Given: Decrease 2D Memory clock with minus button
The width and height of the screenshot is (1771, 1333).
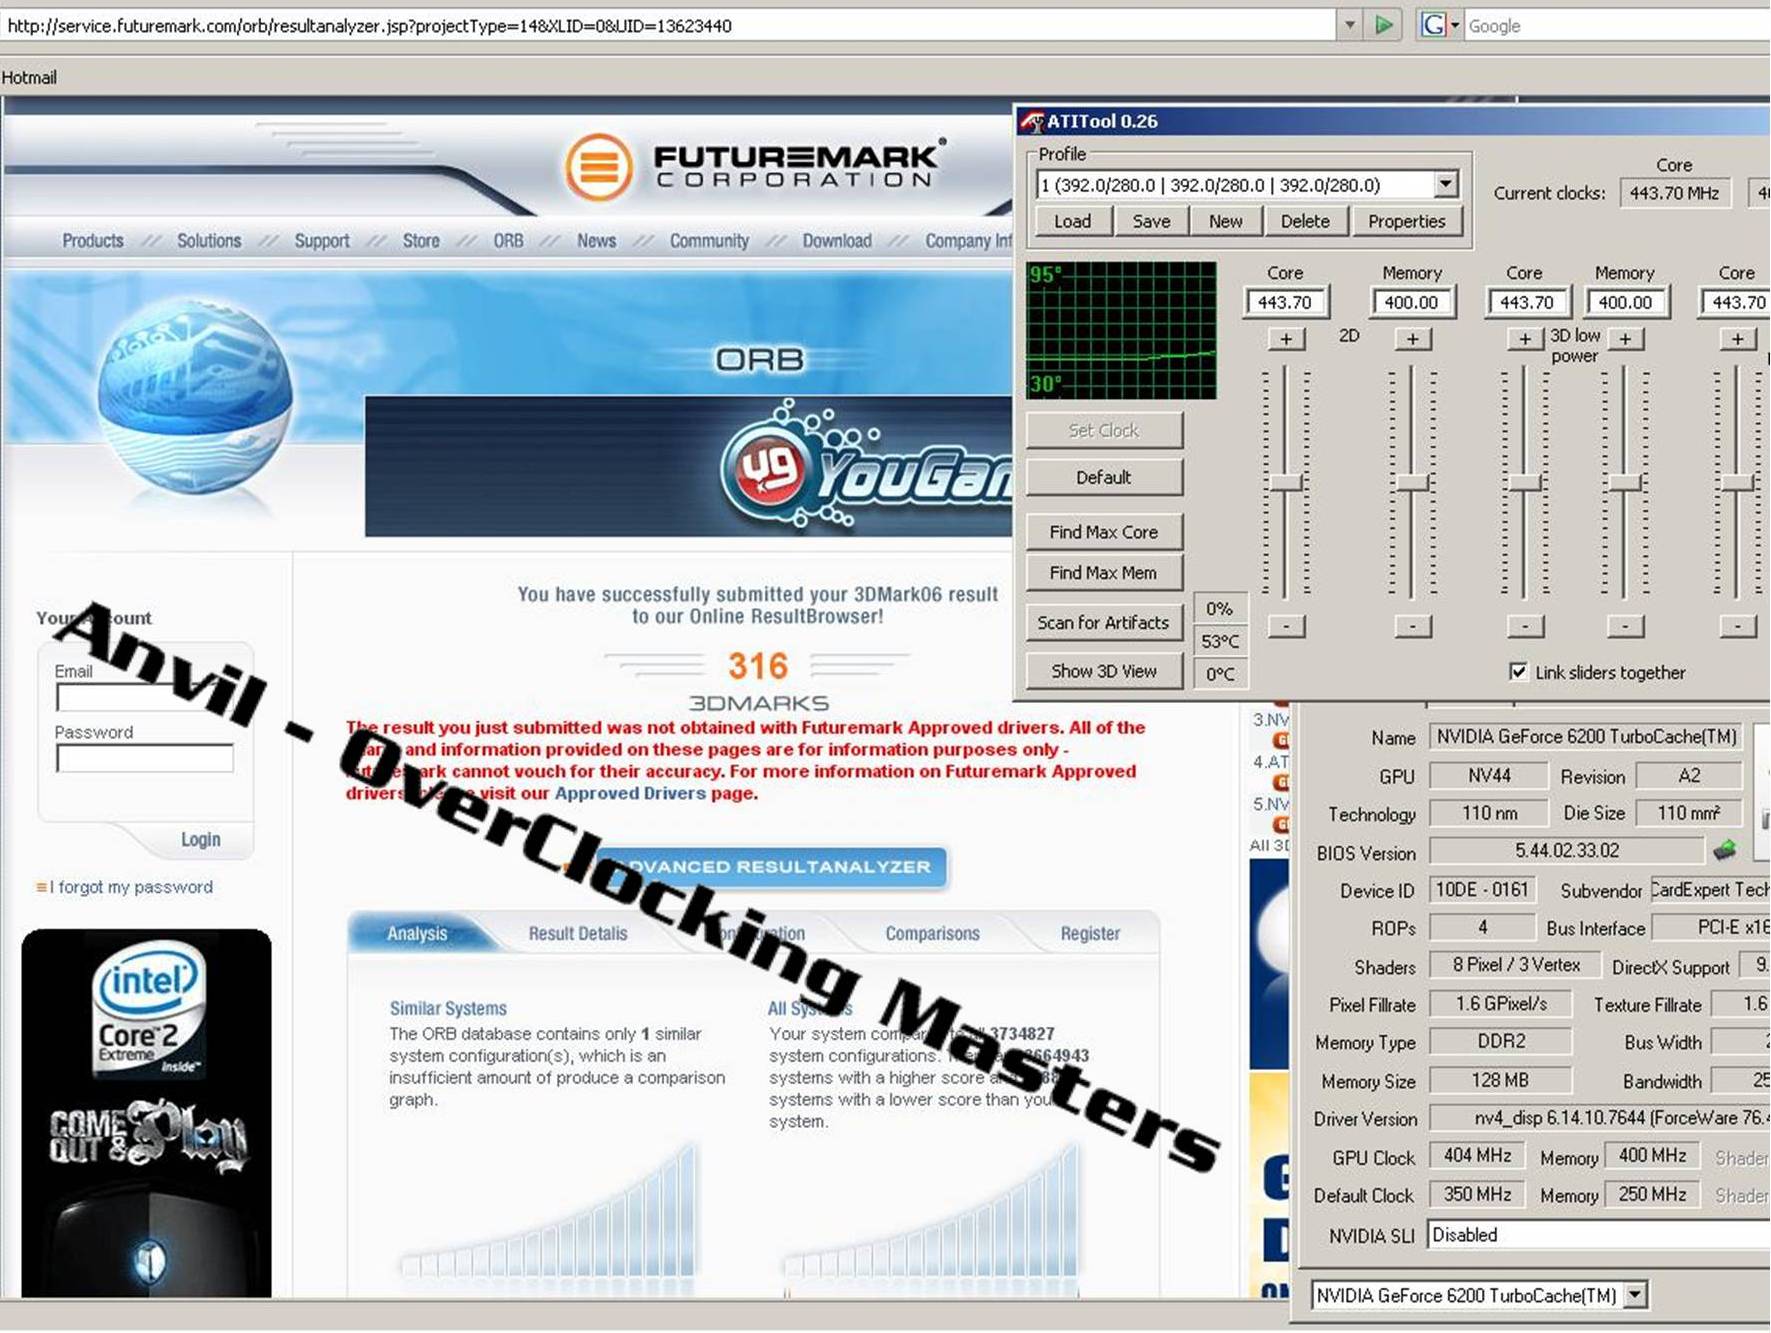Looking at the screenshot, I should pyautogui.click(x=1412, y=626).
